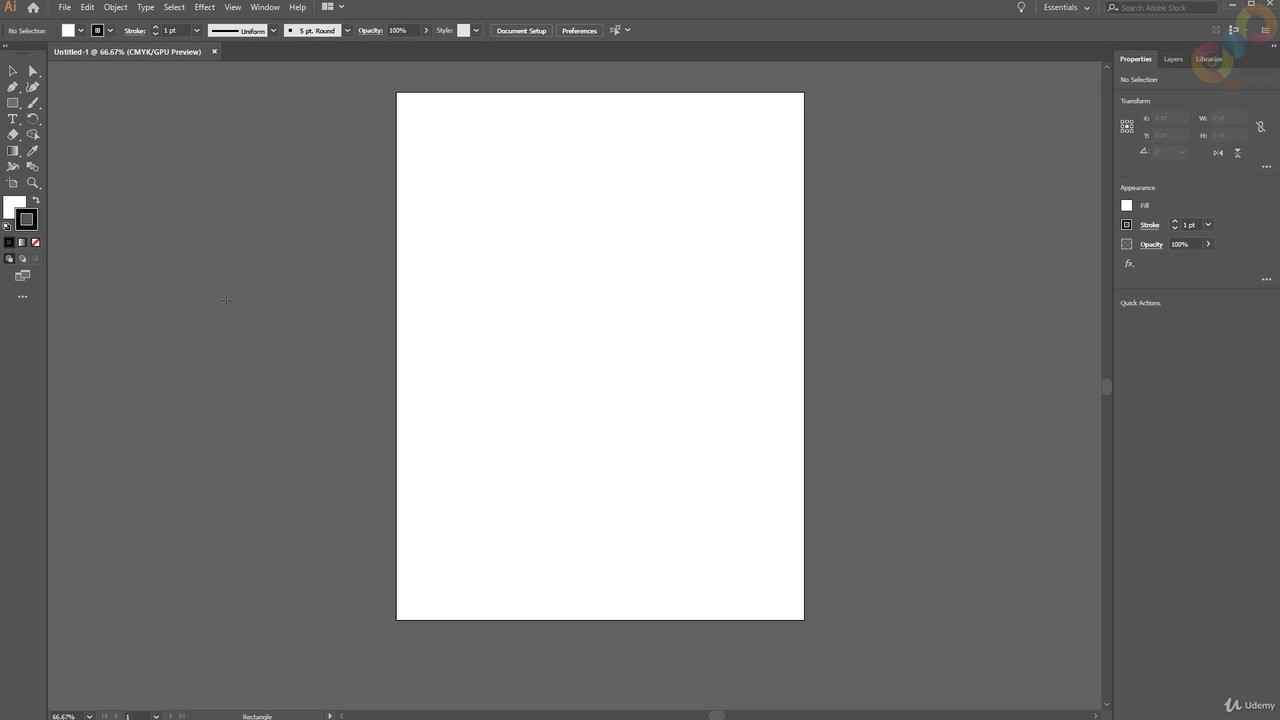Open zoom level dropdown in status bar

click(89, 716)
